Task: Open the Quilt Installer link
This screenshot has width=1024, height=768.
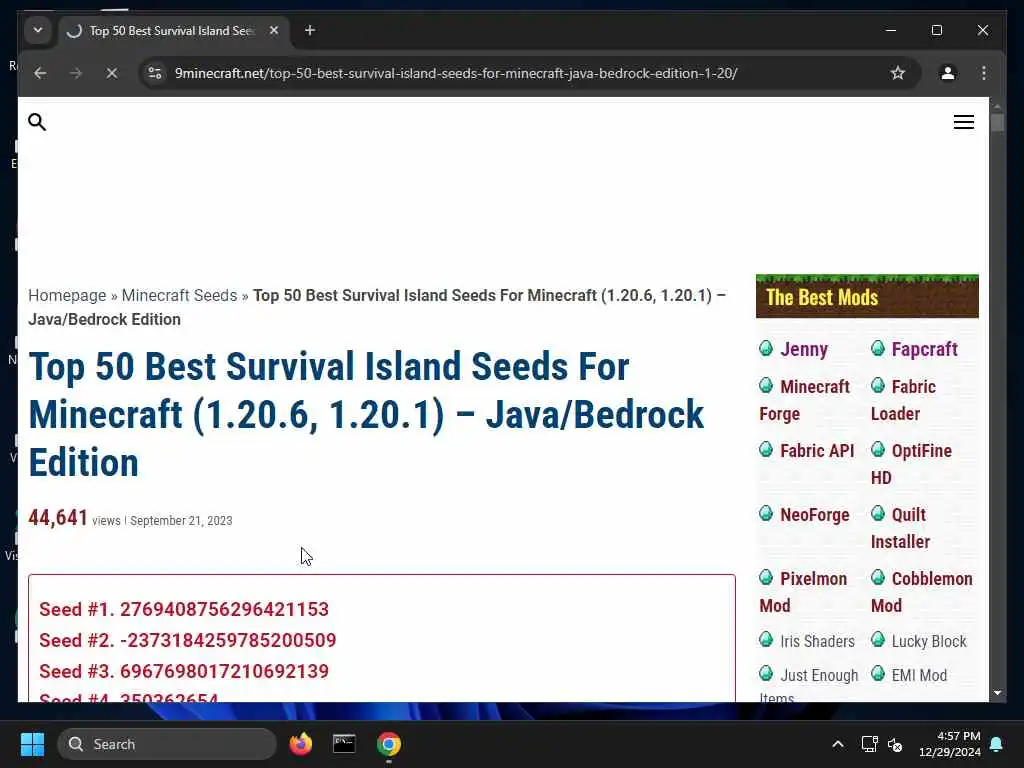Action: click(x=901, y=528)
